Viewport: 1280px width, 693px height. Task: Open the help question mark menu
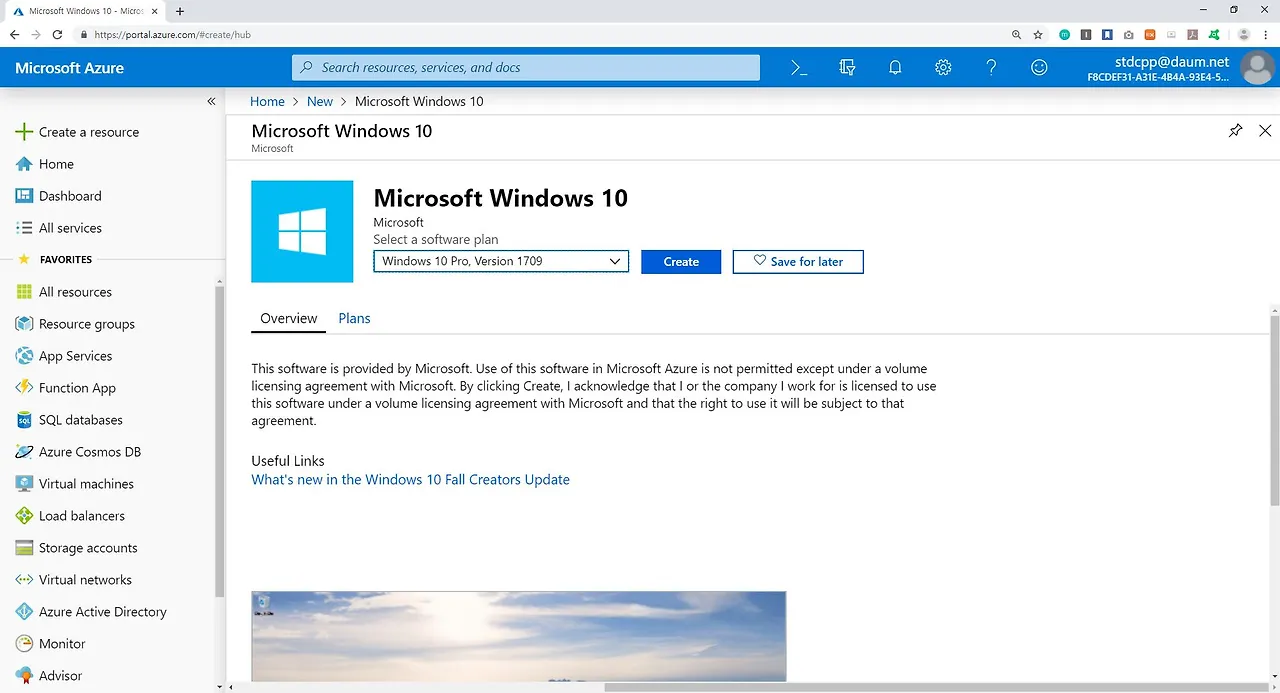tap(991, 68)
